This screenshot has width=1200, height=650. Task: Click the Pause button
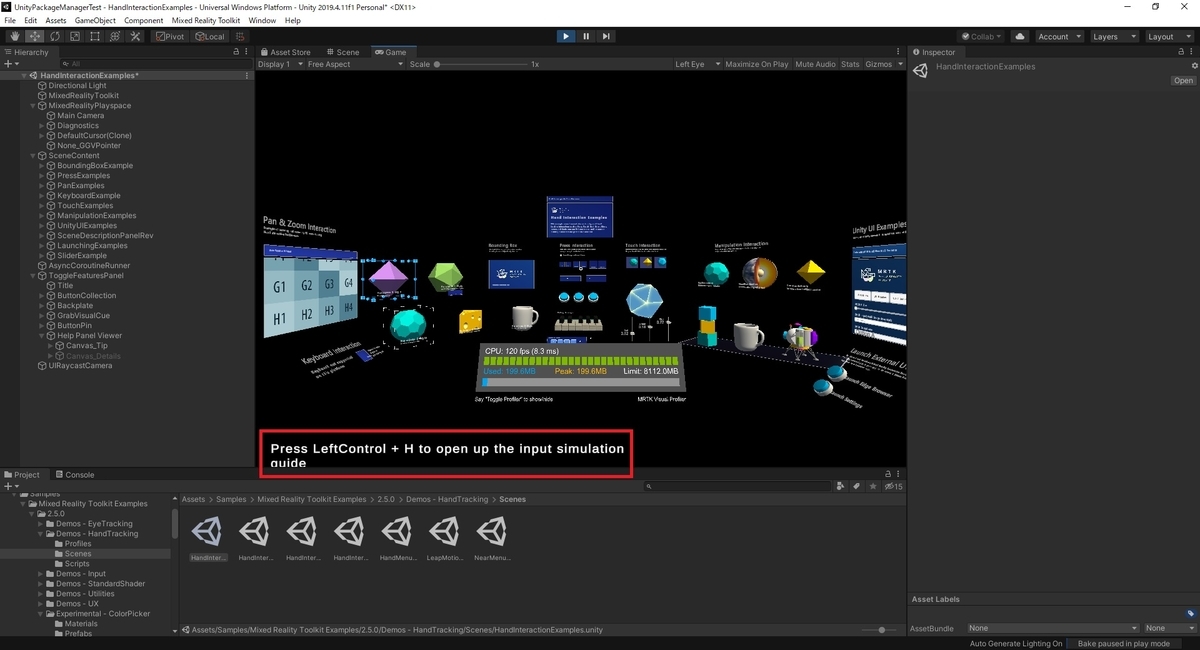586,36
